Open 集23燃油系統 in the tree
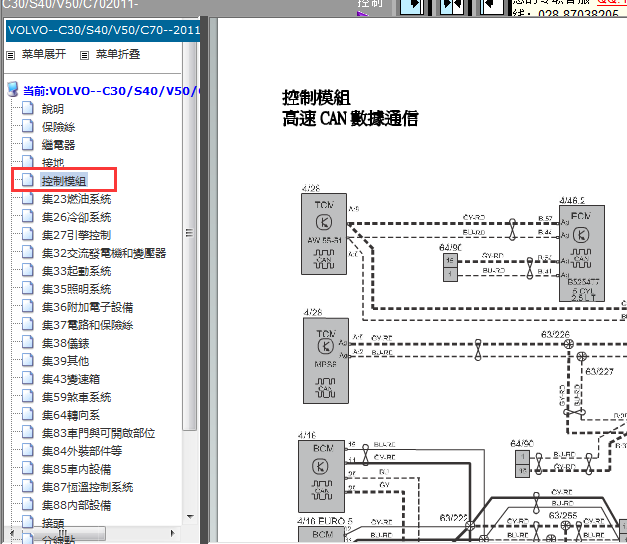 [76, 199]
